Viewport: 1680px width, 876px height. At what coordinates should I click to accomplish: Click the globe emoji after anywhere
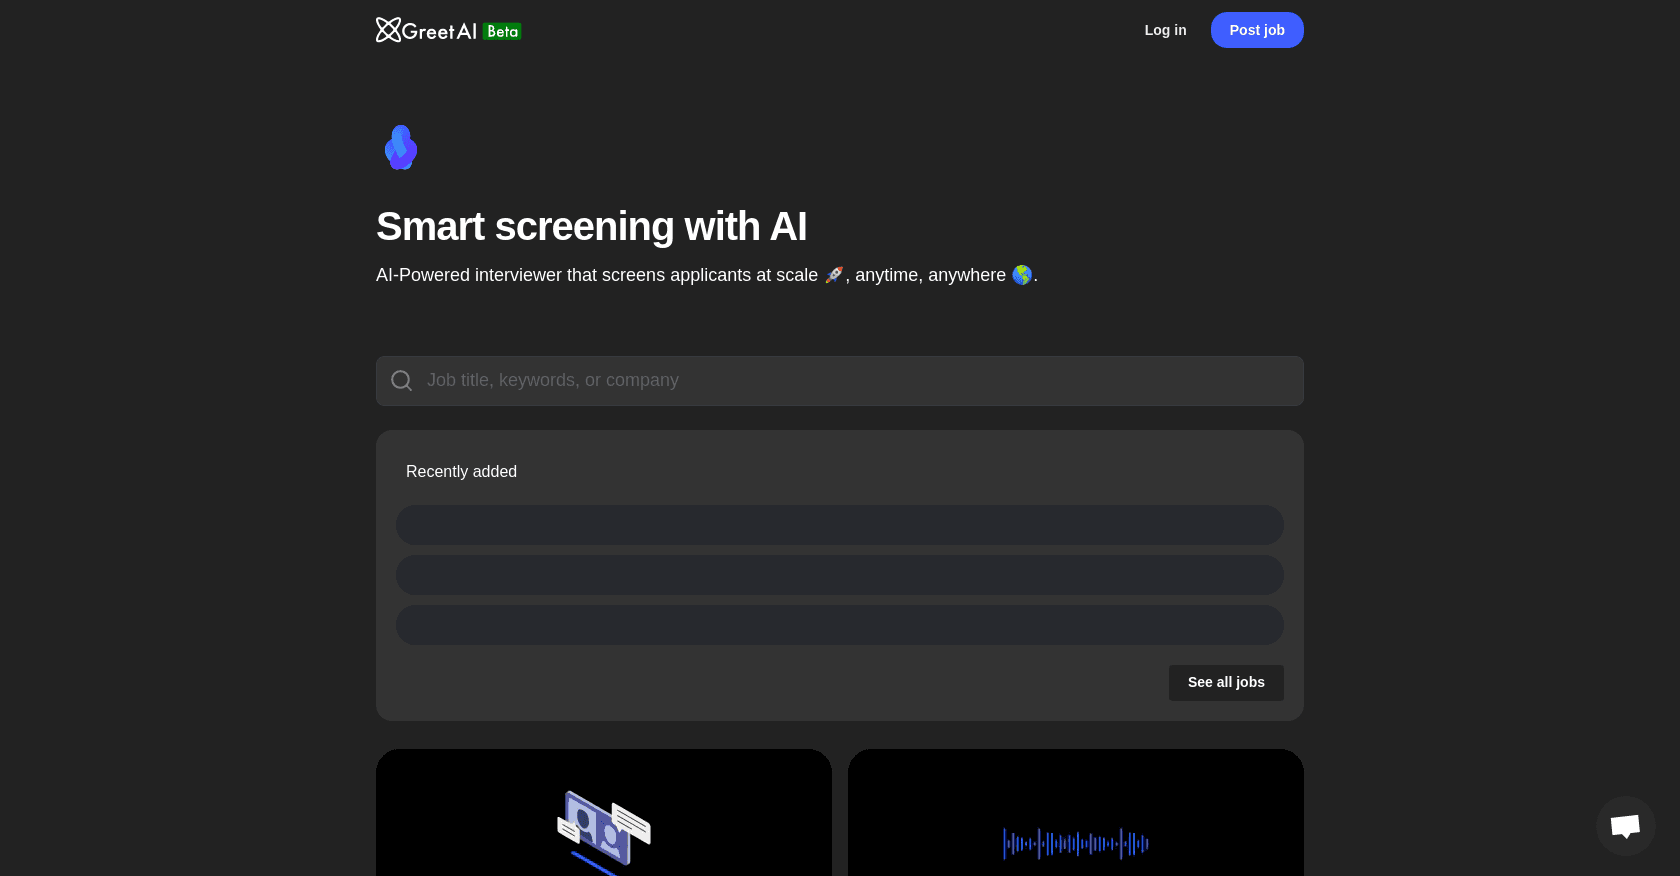coord(1021,275)
